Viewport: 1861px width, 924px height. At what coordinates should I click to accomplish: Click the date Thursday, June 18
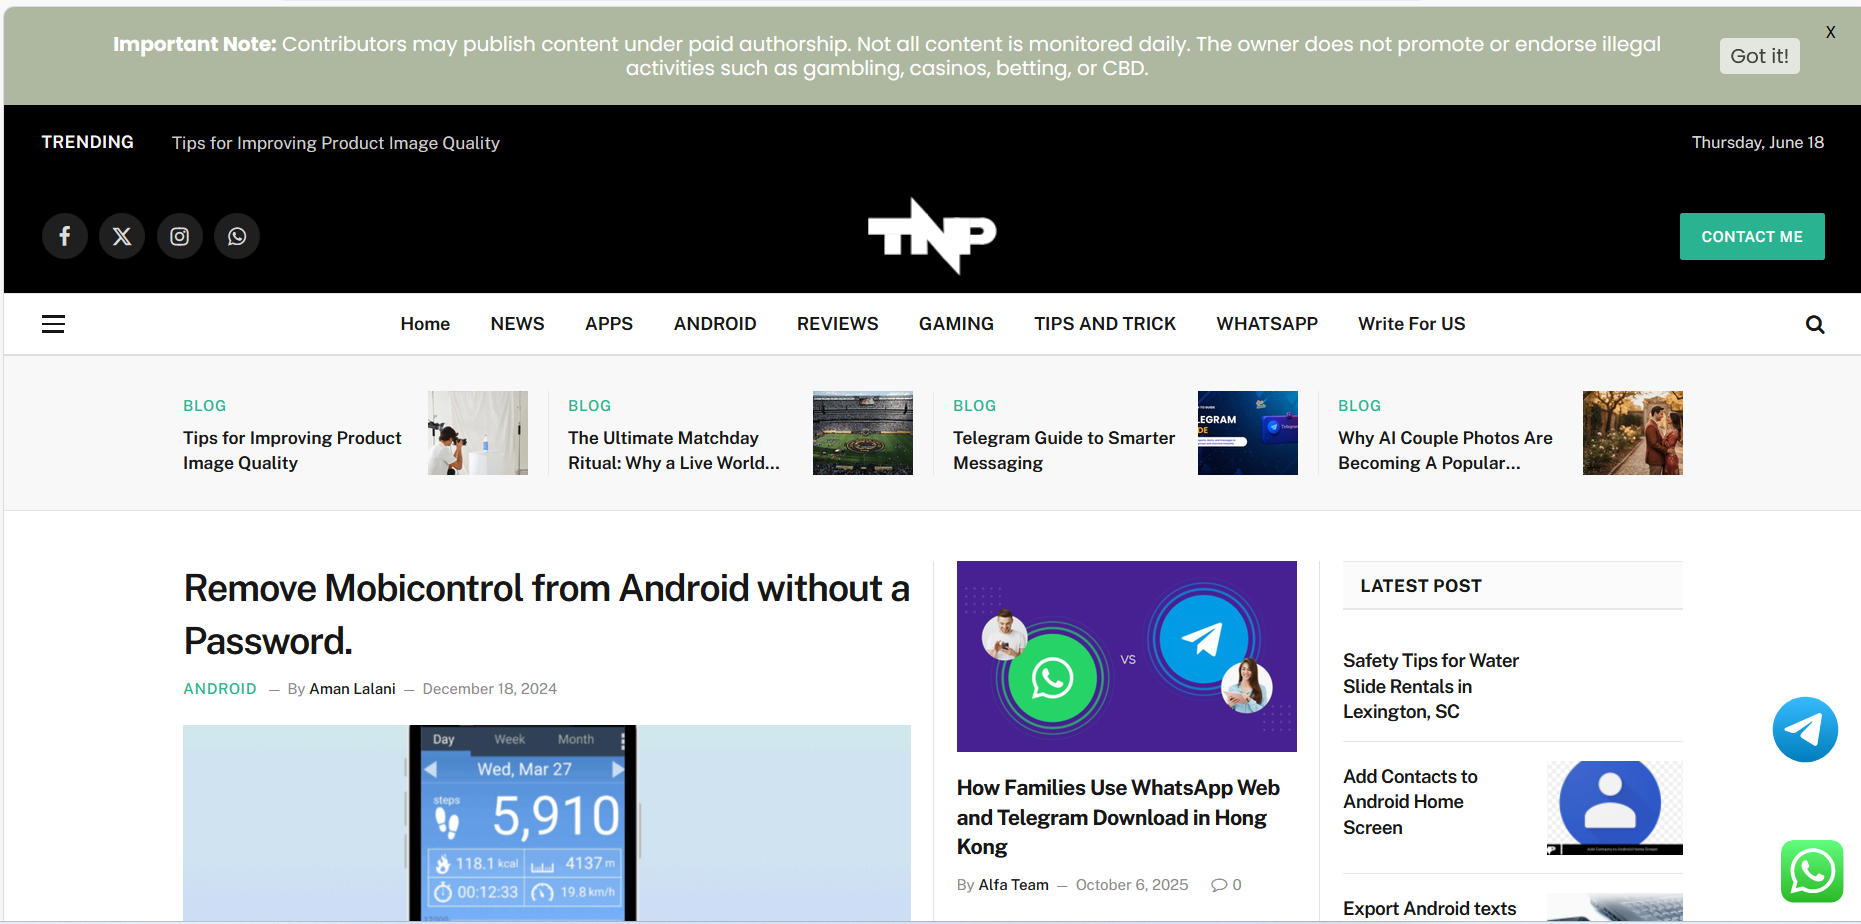1758,142
